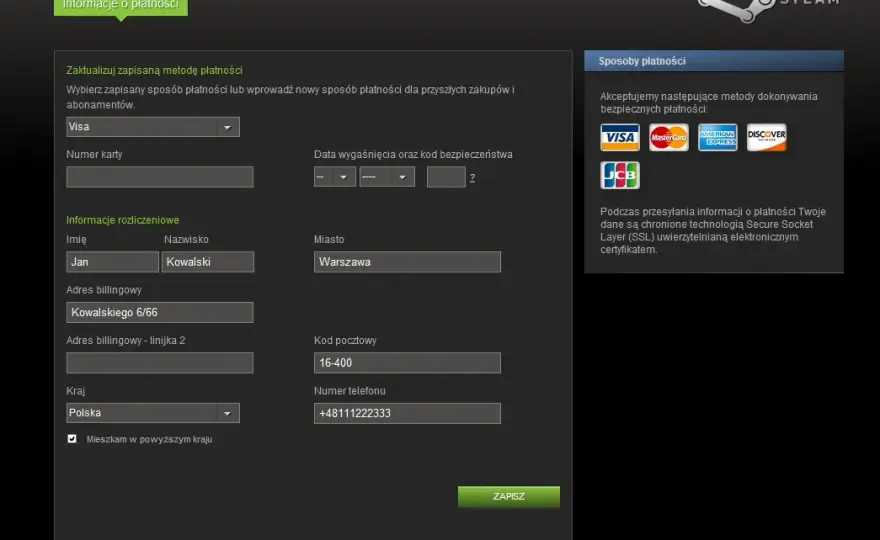Click the American Express logo icon
Image resolution: width=880 pixels, height=540 pixels.
tap(717, 138)
